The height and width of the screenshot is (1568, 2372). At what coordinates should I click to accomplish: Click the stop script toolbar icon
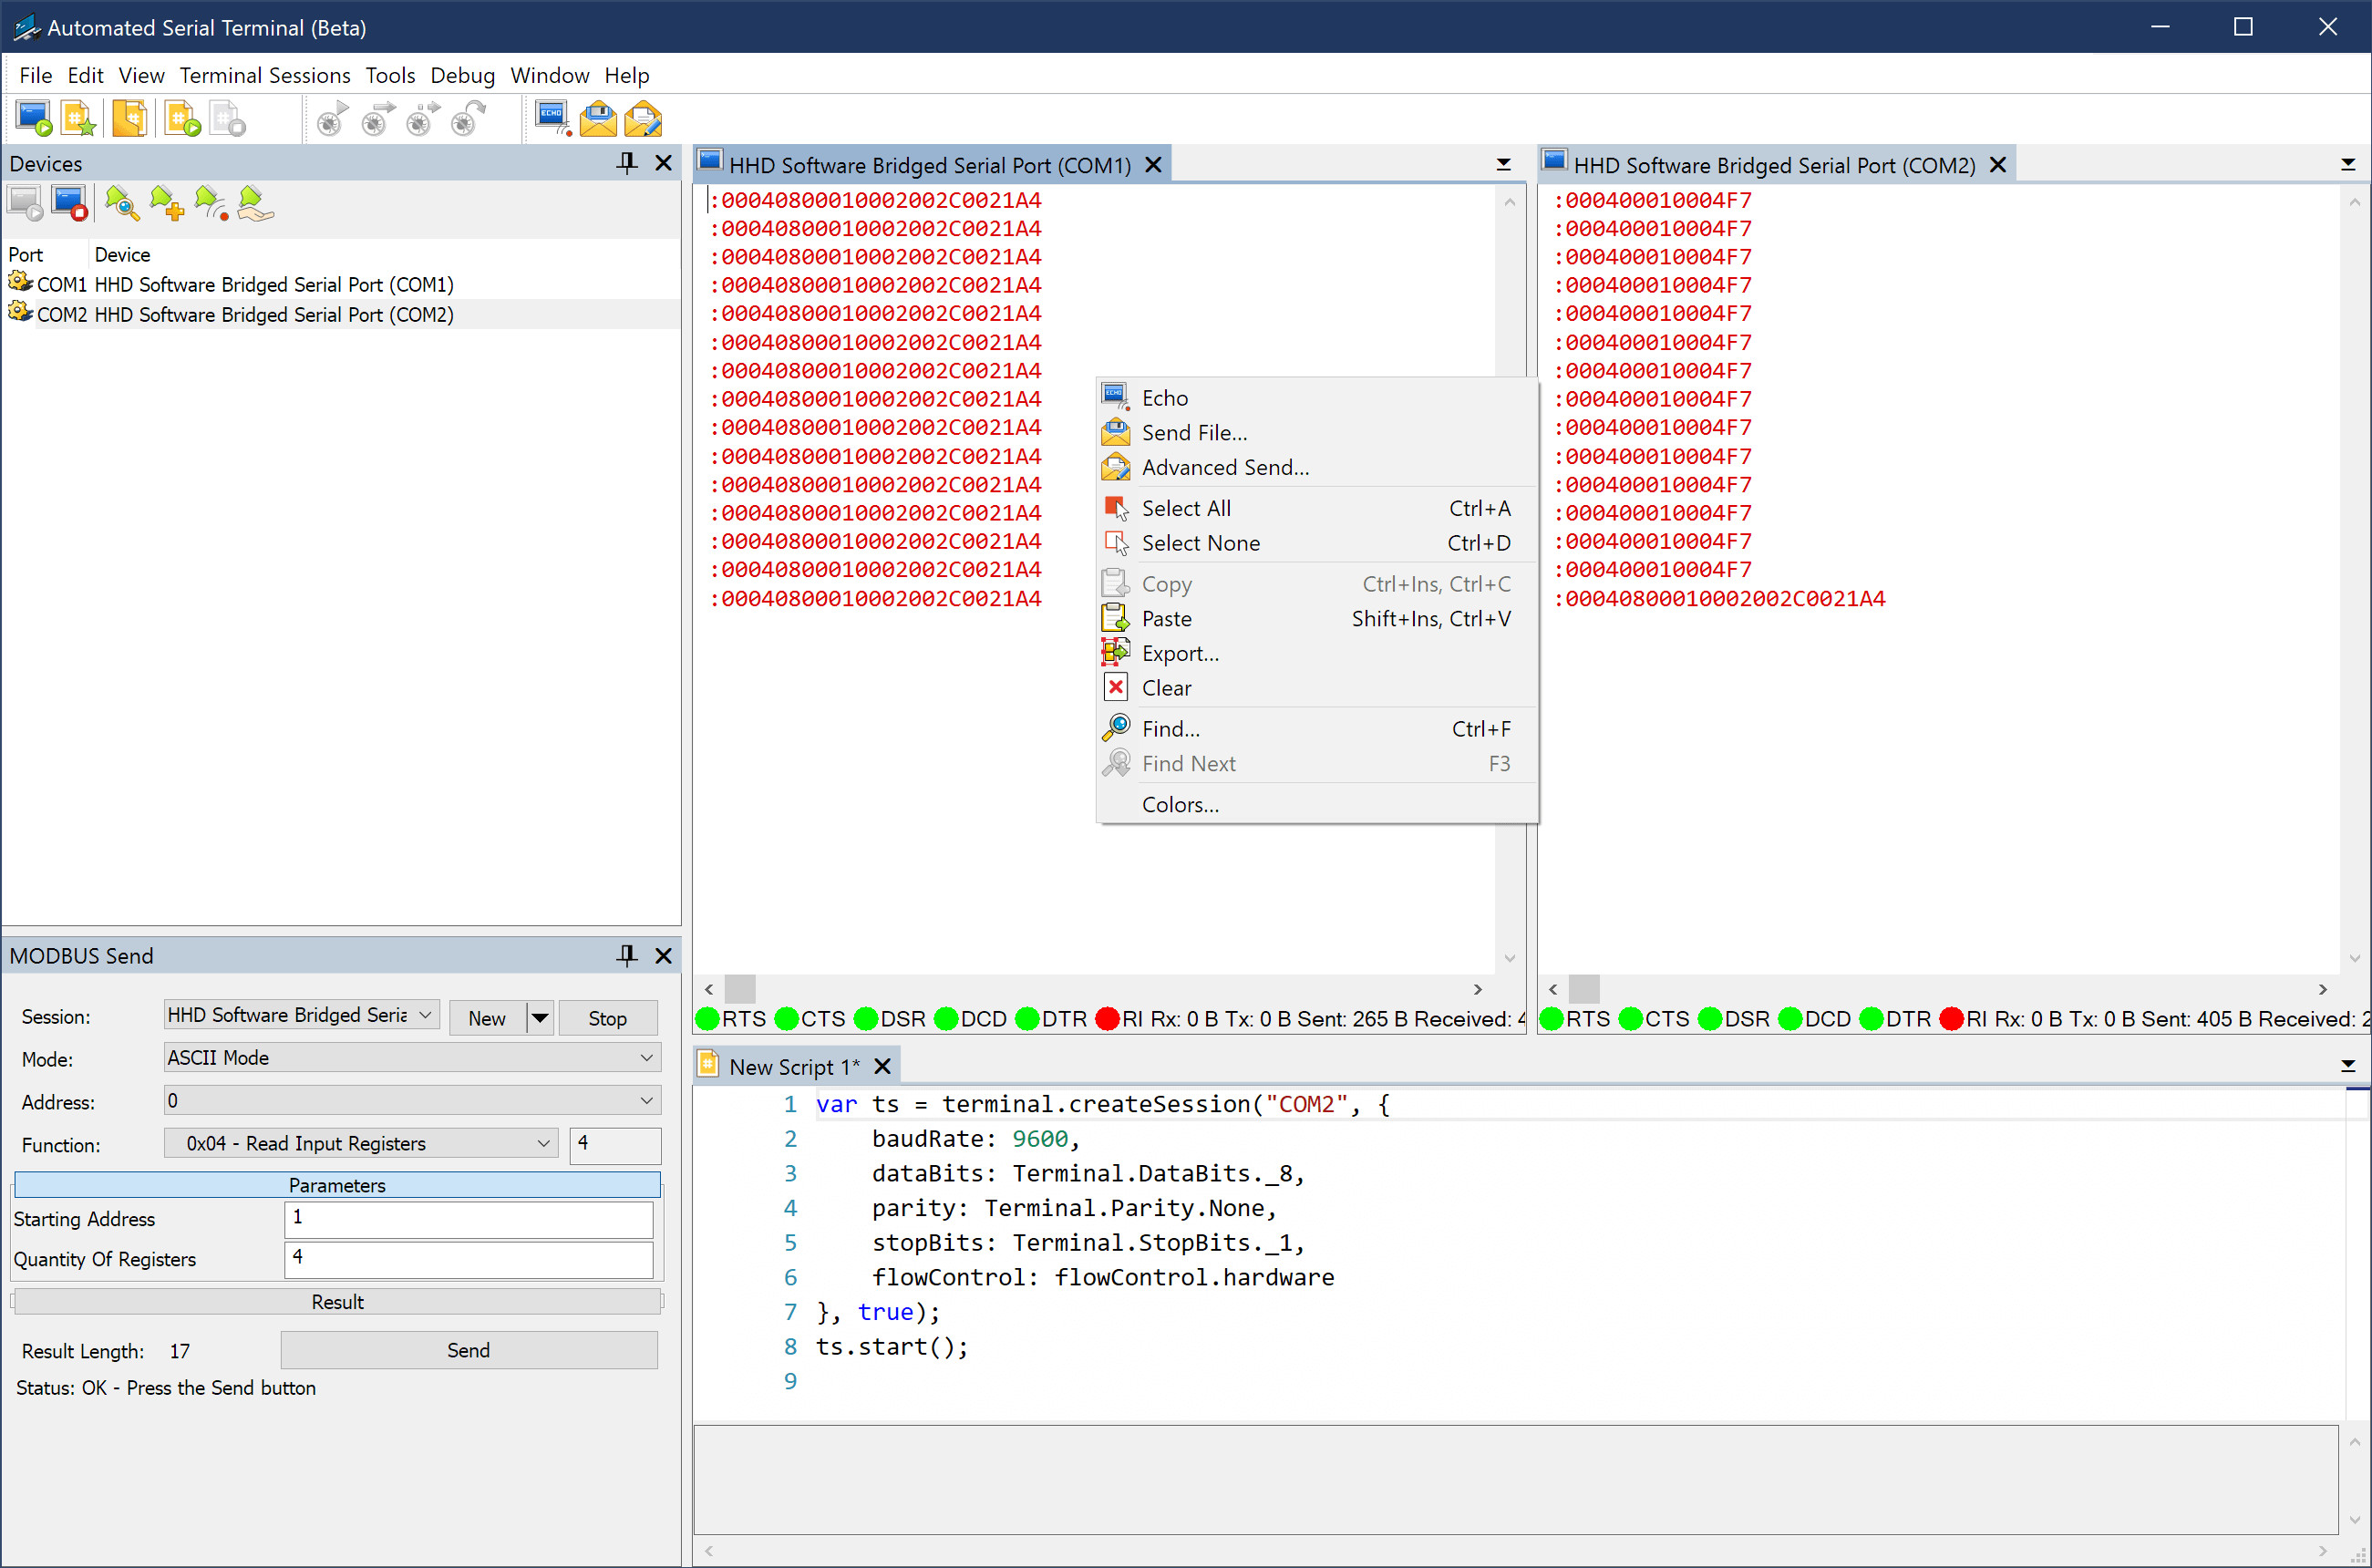227,119
